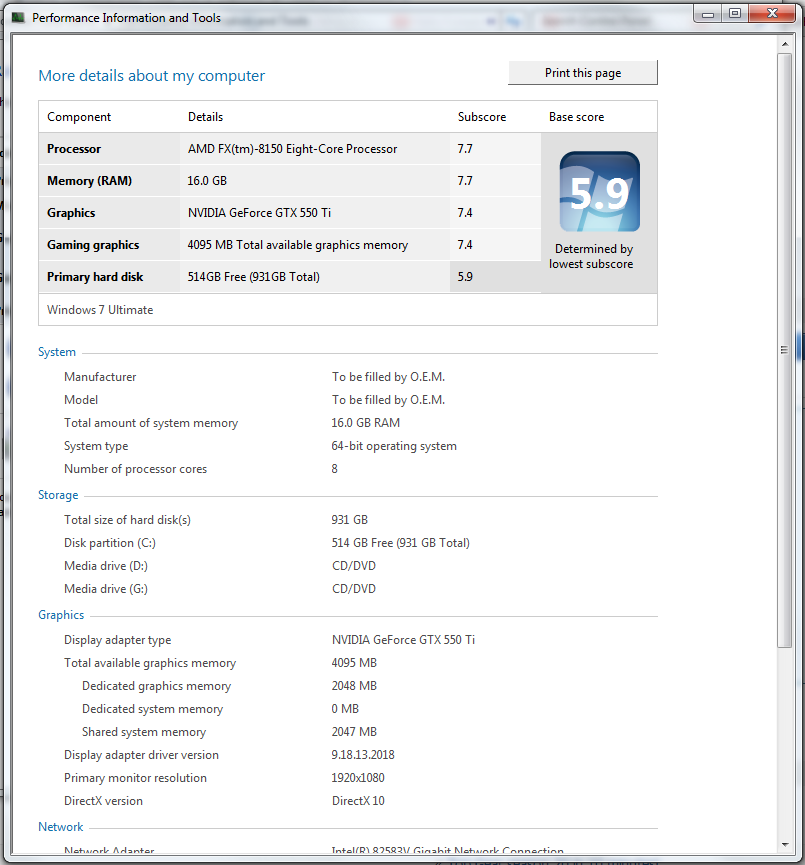The image size is (805, 865).
Task: Maximize the Performance Information window
Action: pyautogui.click(x=735, y=14)
